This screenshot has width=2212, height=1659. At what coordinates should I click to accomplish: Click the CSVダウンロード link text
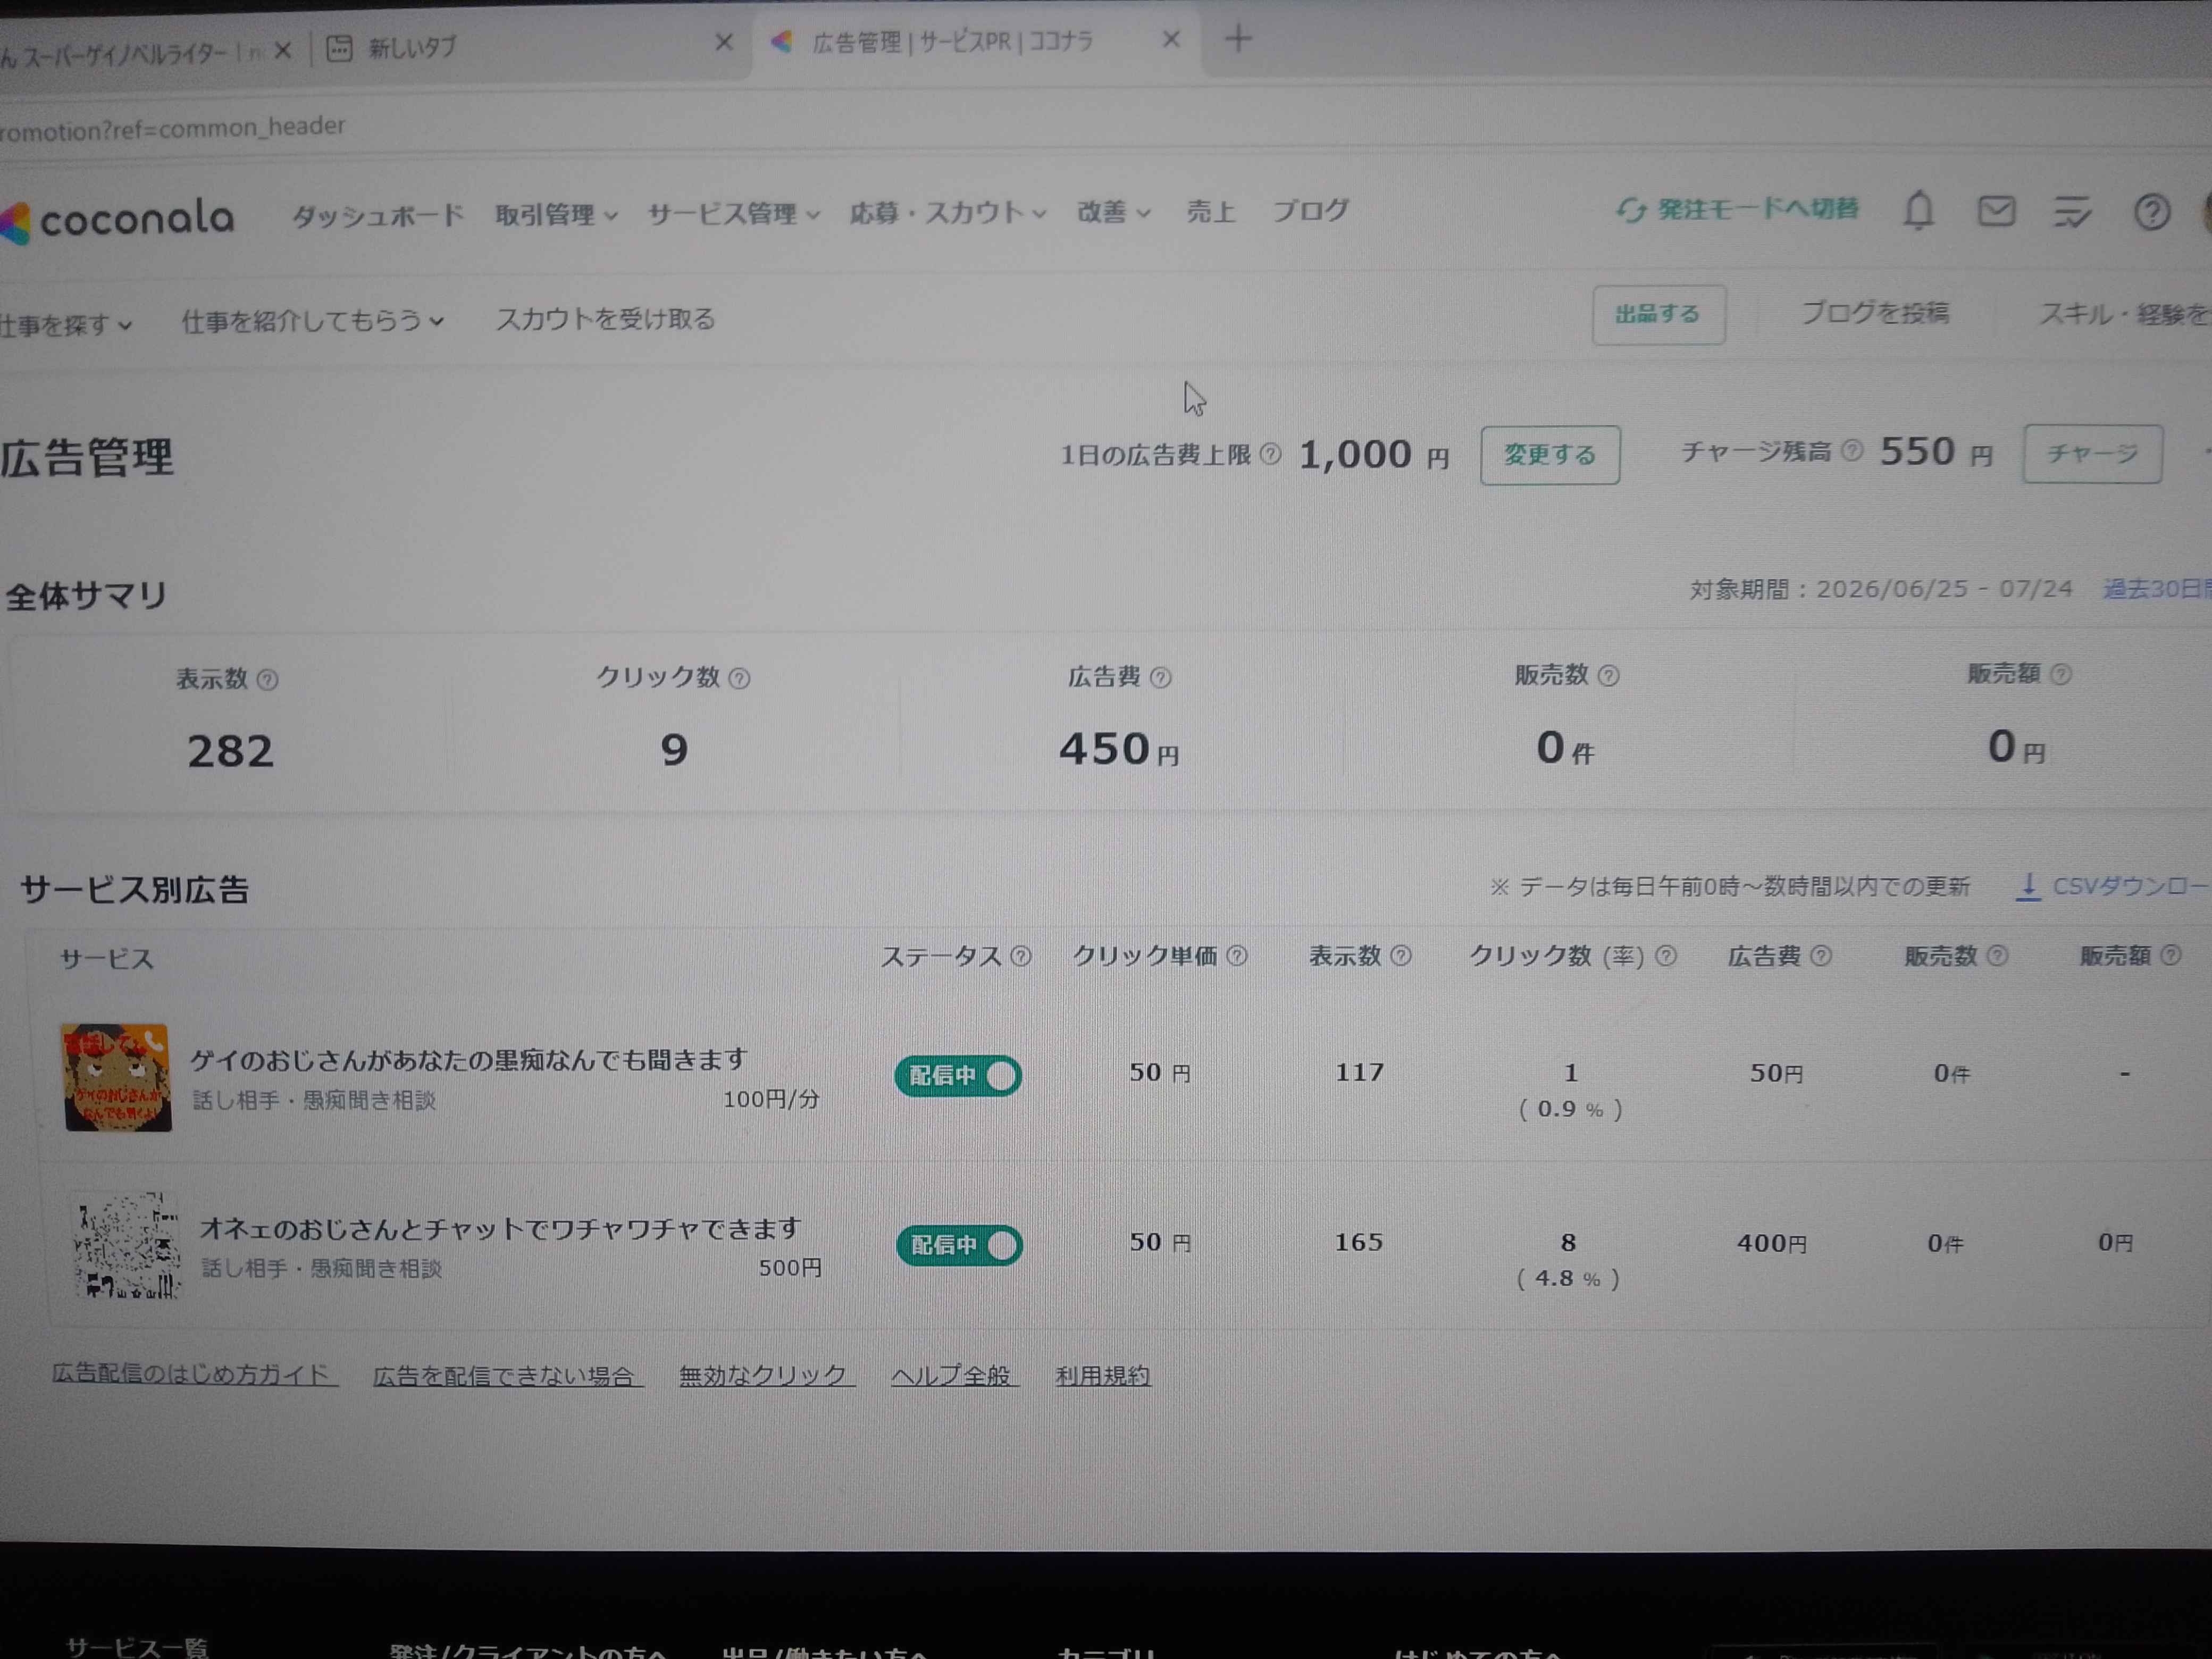[2131, 886]
